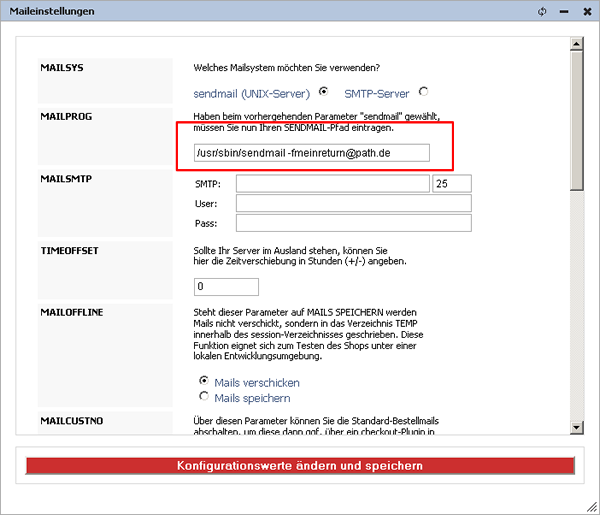This screenshot has height=515, width=600.
Task: Click the refresh icon in the title bar
Action: click(x=542, y=12)
